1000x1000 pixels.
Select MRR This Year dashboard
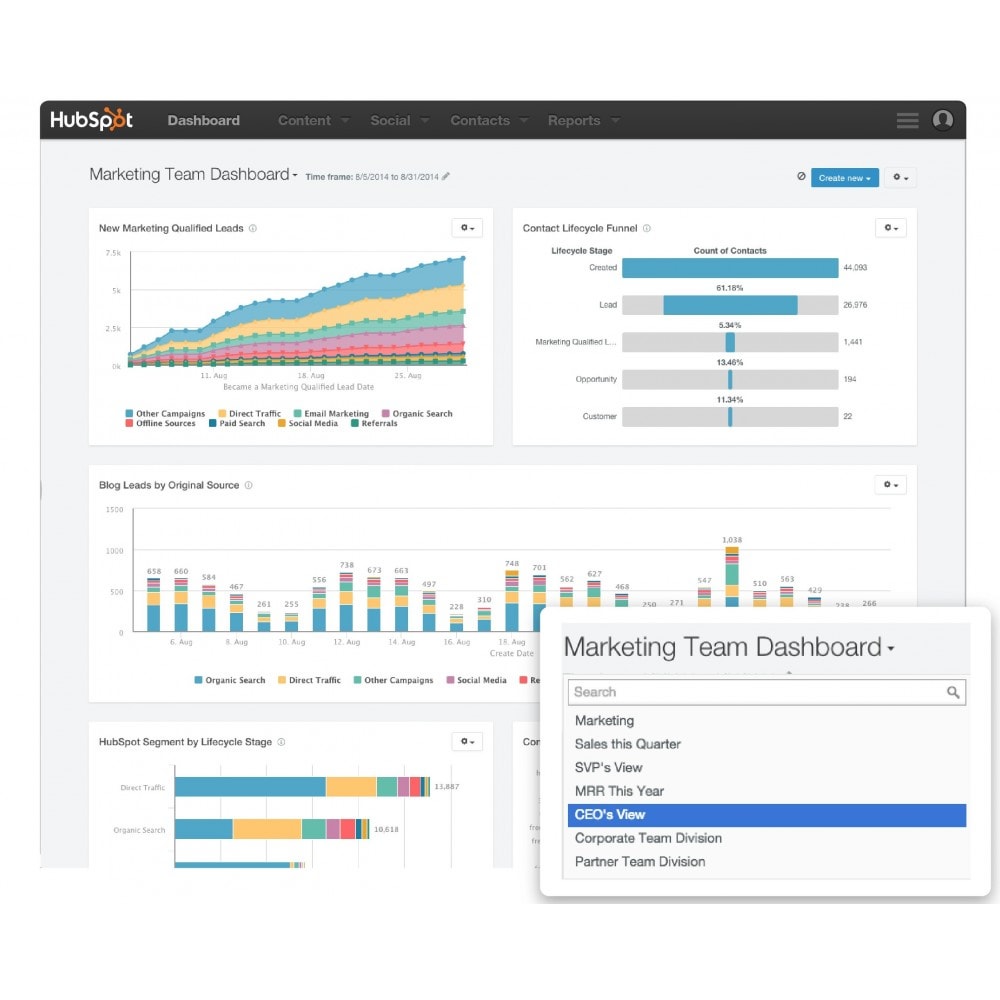(x=767, y=791)
